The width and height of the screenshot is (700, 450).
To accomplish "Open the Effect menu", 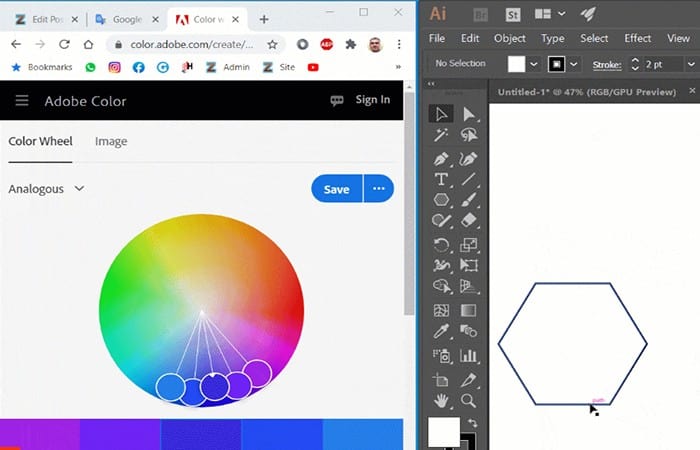I will [638, 38].
